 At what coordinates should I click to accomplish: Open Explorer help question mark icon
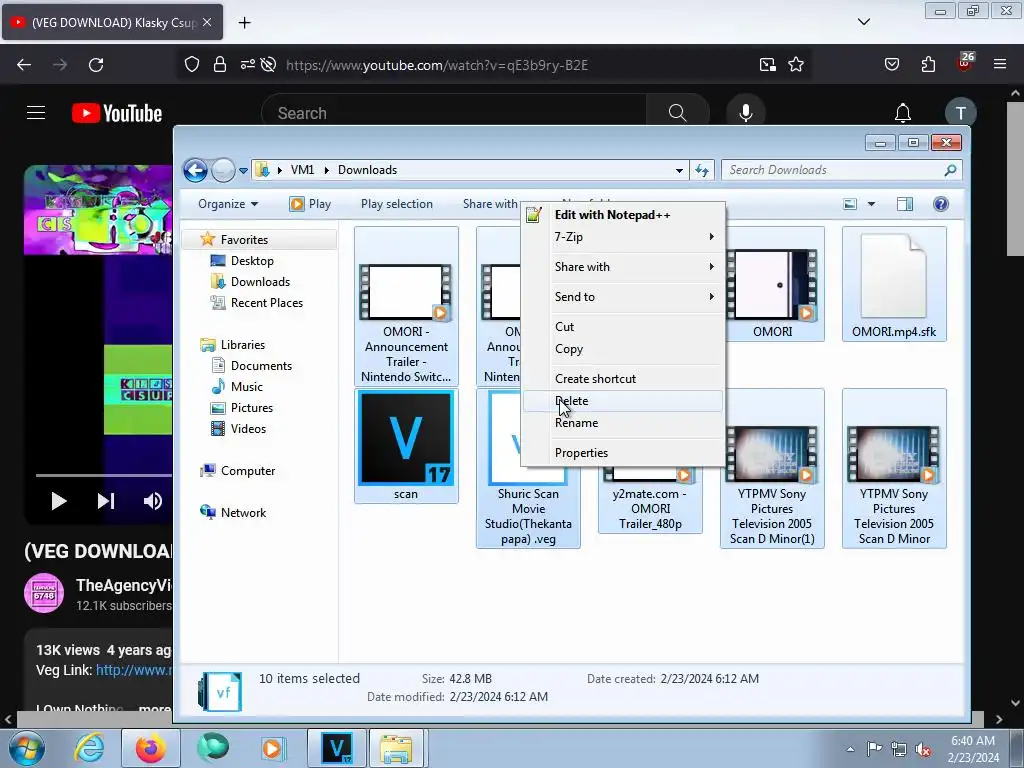pyautogui.click(x=940, y=204)
